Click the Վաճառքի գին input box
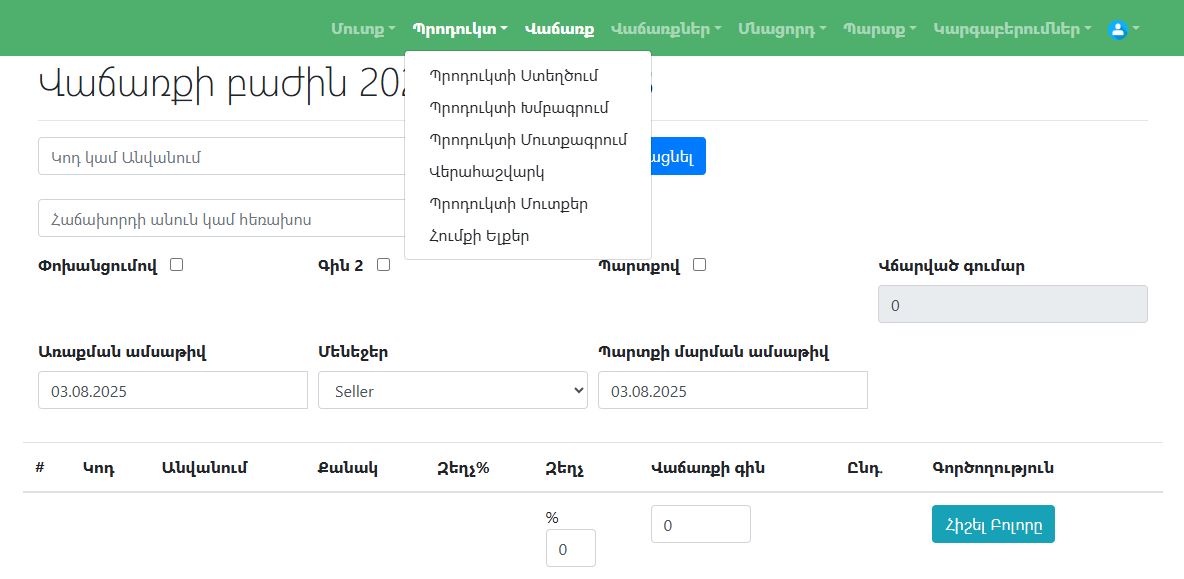The height and width of the screenshot is (579, 1184). [x=700, y=524]
